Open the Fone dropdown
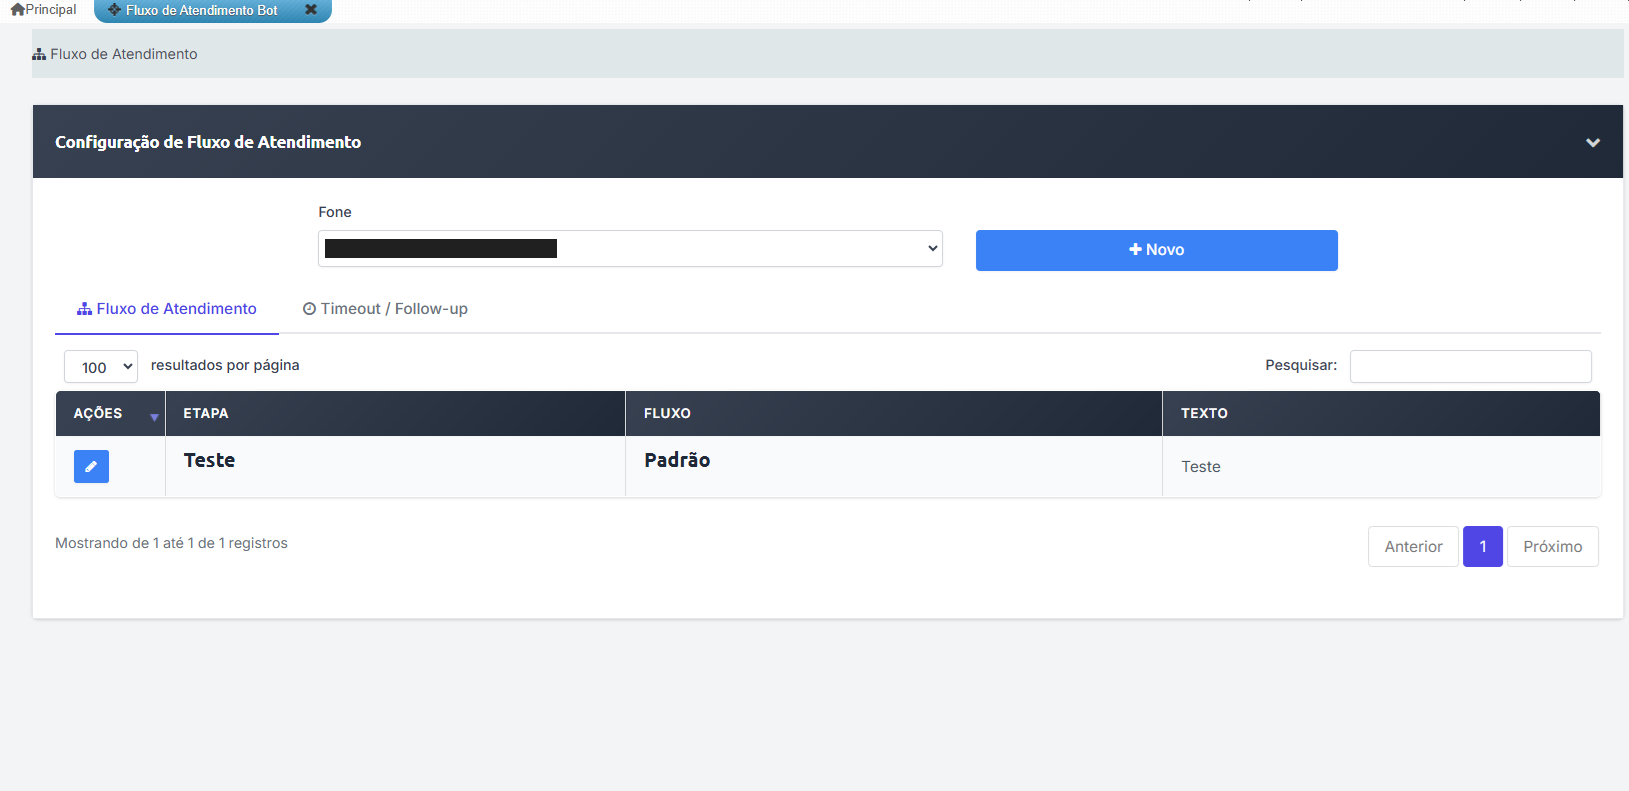The width and height of the screenshot is (1629, 791). pyautogui.click(x=630, y=249)
